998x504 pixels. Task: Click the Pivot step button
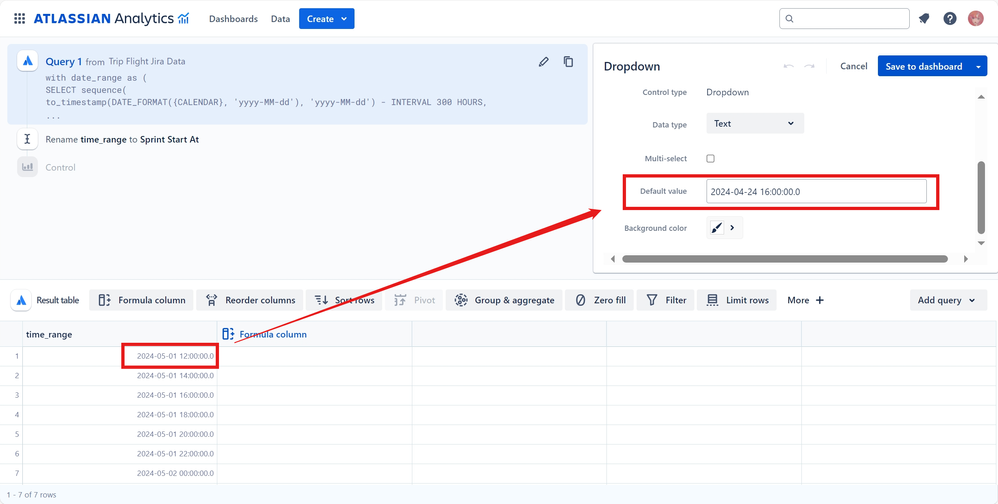[x=414, y=300]
